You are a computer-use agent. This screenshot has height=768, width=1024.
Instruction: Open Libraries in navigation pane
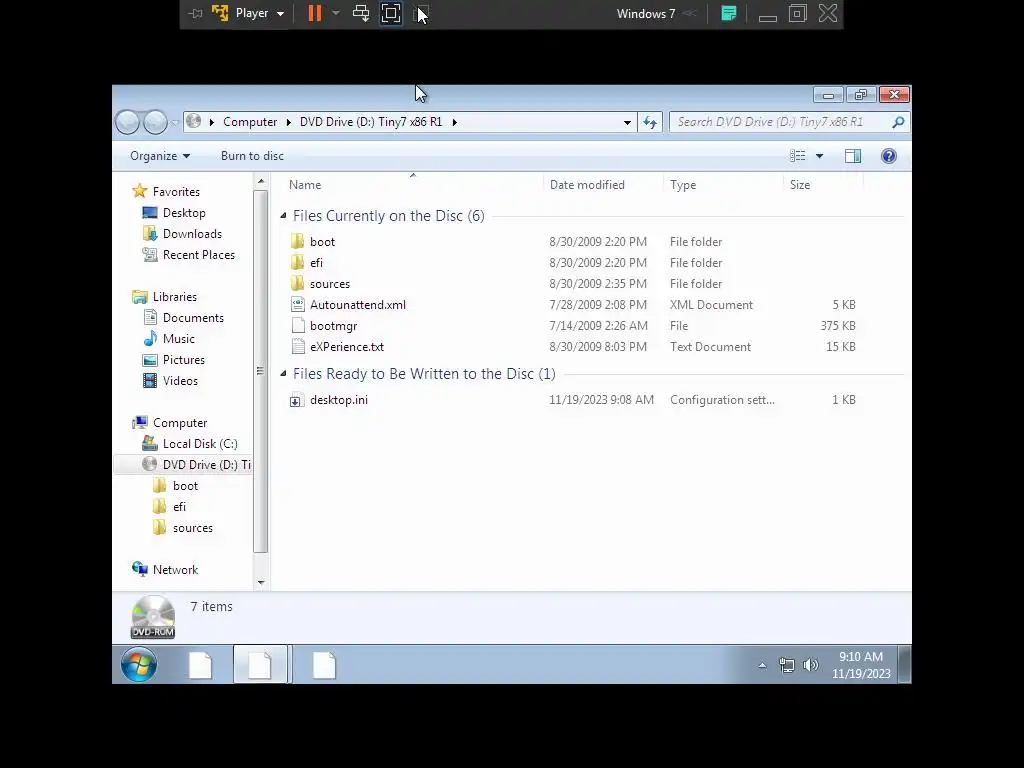click(x=174, y=296)
